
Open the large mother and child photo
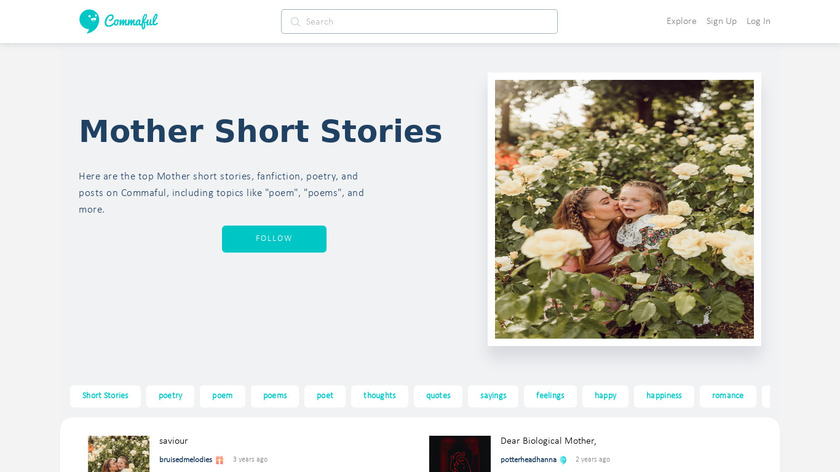coord(624,209)
